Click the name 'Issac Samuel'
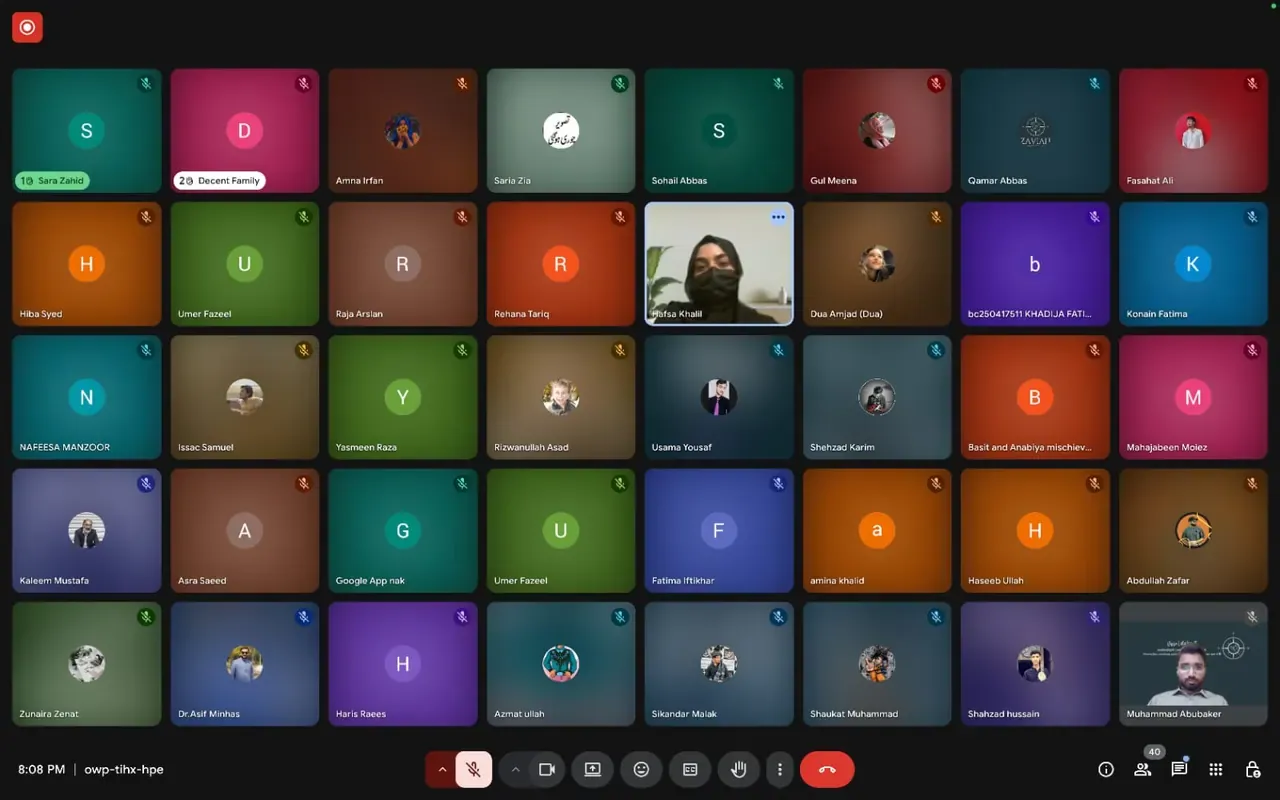The image size is (1280, 800). click(x=206, y=447)
